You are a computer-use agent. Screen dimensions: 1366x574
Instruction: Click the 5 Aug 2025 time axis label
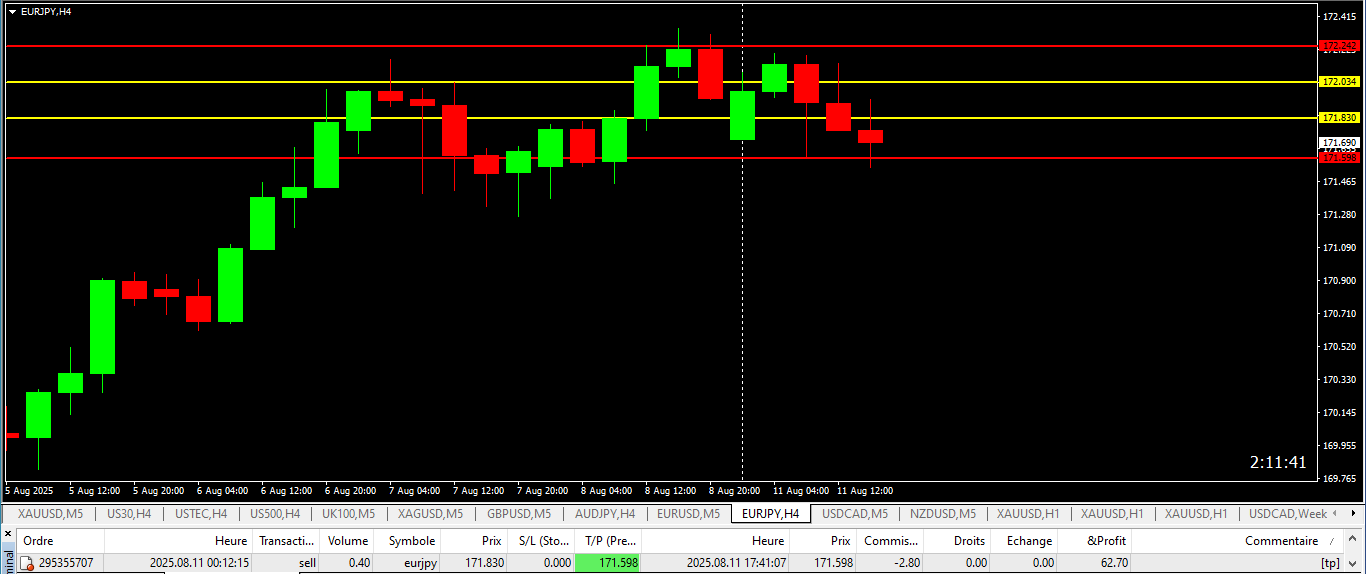[29, 491]
